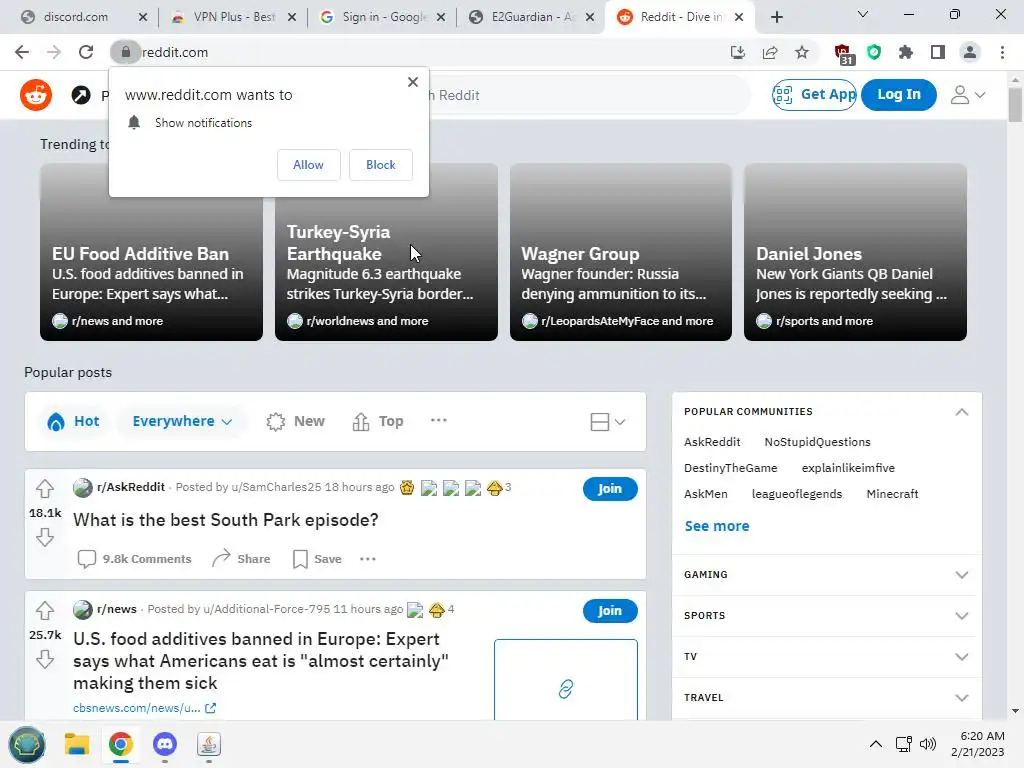Click the Chrome profile avatar icon
This screenshot has height=768, width=1024.
[970, 52]
